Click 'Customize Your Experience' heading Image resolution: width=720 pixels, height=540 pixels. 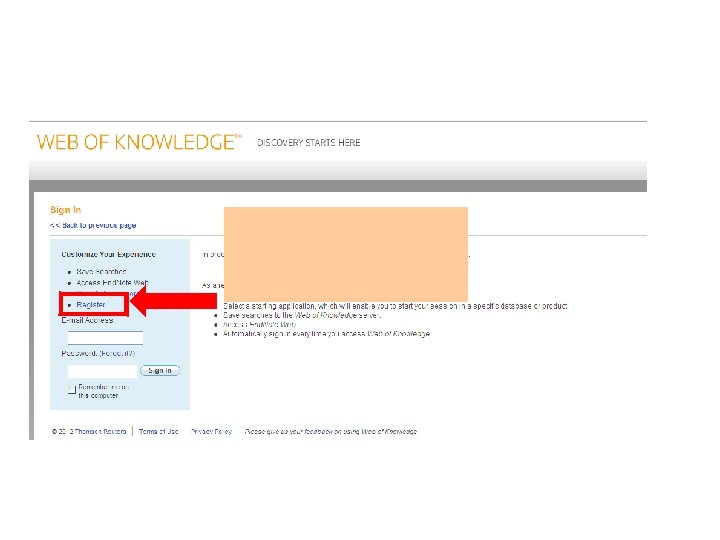point(109,254)
